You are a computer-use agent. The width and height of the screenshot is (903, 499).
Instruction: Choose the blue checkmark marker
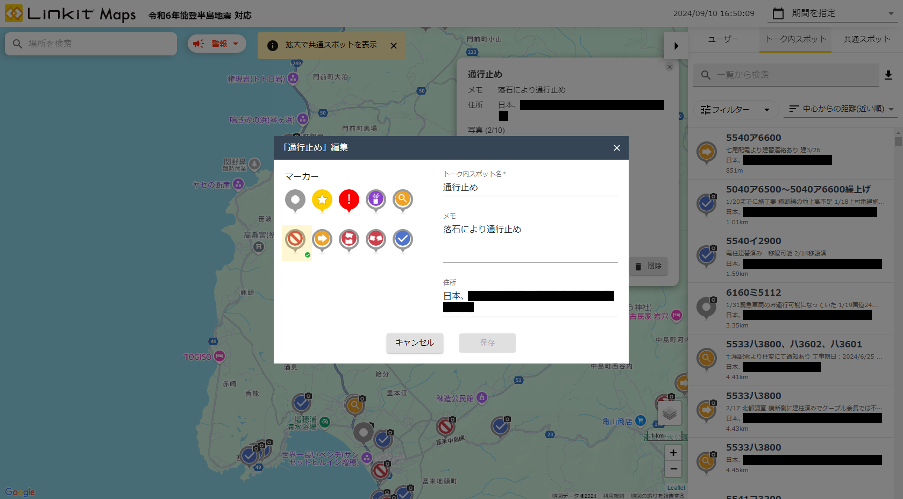403,240
